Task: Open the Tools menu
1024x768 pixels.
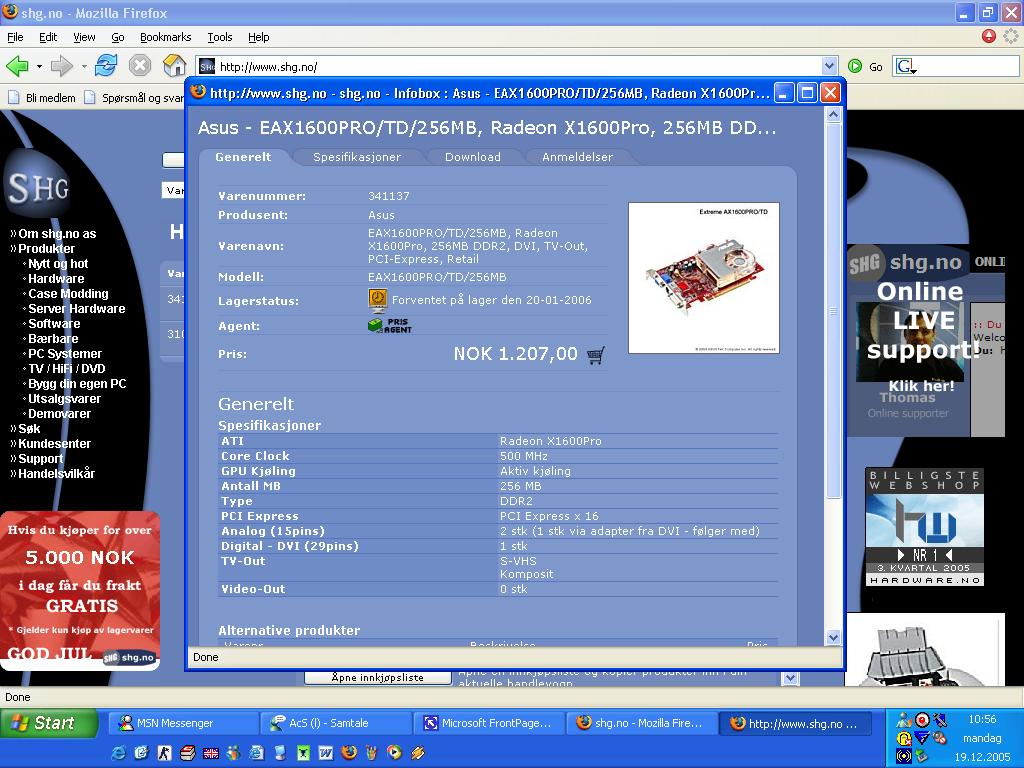Action: click(x=219, y=37)
